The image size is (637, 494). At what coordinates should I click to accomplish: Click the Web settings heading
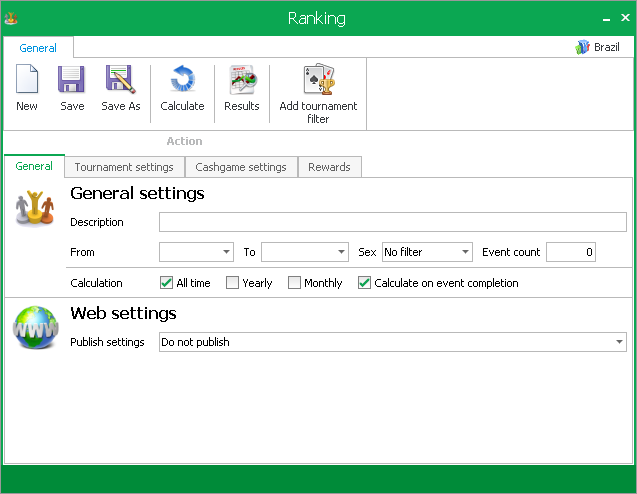pos(124,313)
